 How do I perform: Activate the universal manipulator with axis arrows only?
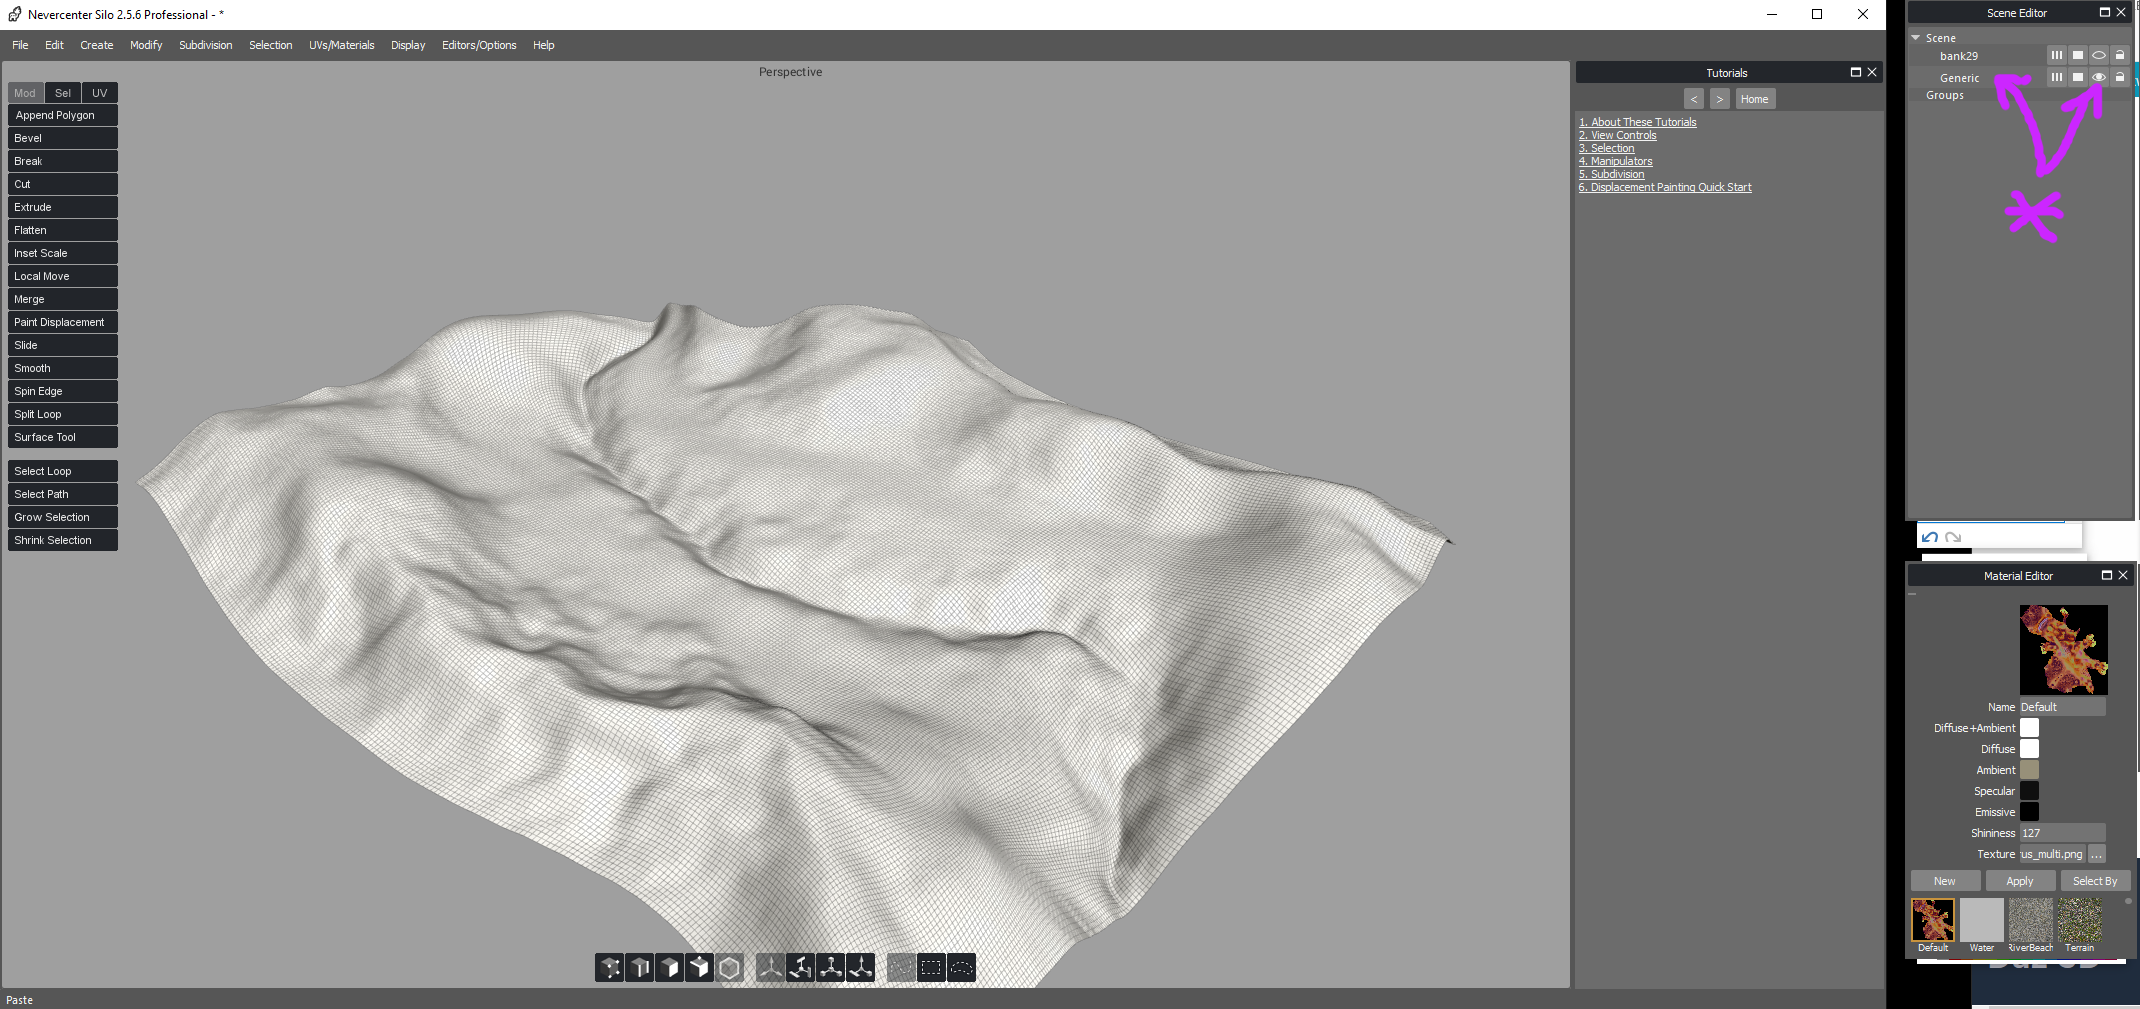(770, 968)
